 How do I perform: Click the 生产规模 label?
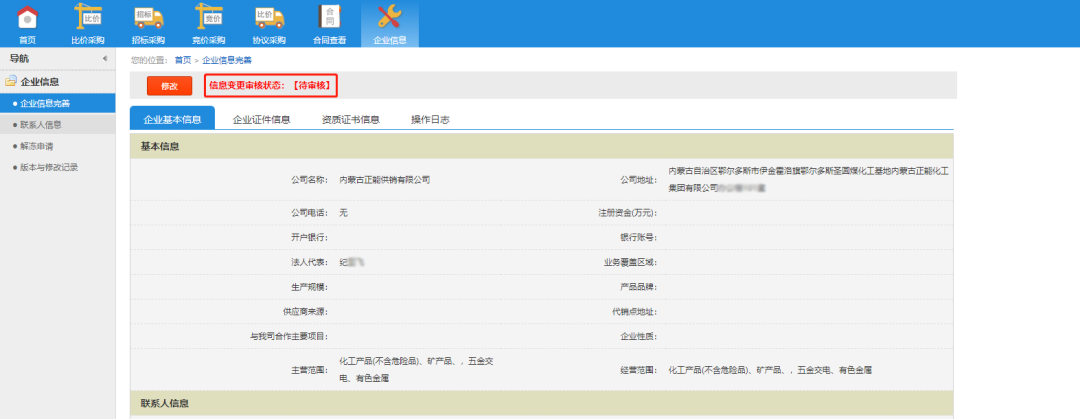point(309,286)
